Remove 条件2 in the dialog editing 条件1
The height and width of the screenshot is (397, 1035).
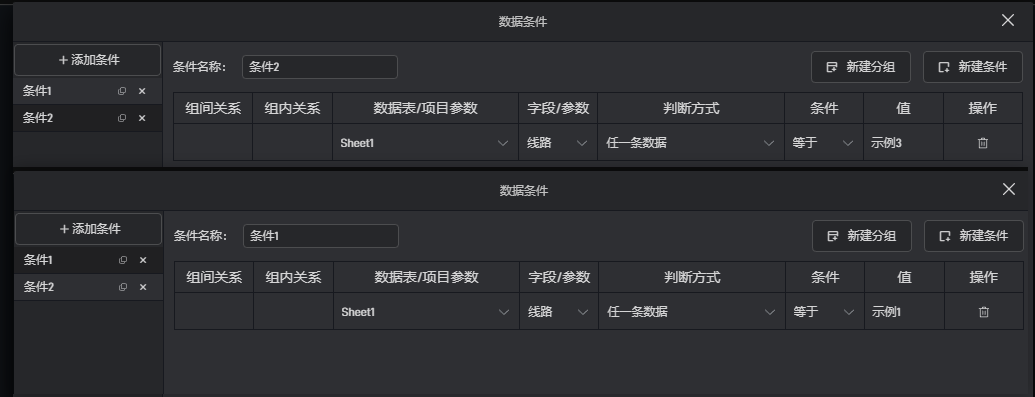(143, 287)
